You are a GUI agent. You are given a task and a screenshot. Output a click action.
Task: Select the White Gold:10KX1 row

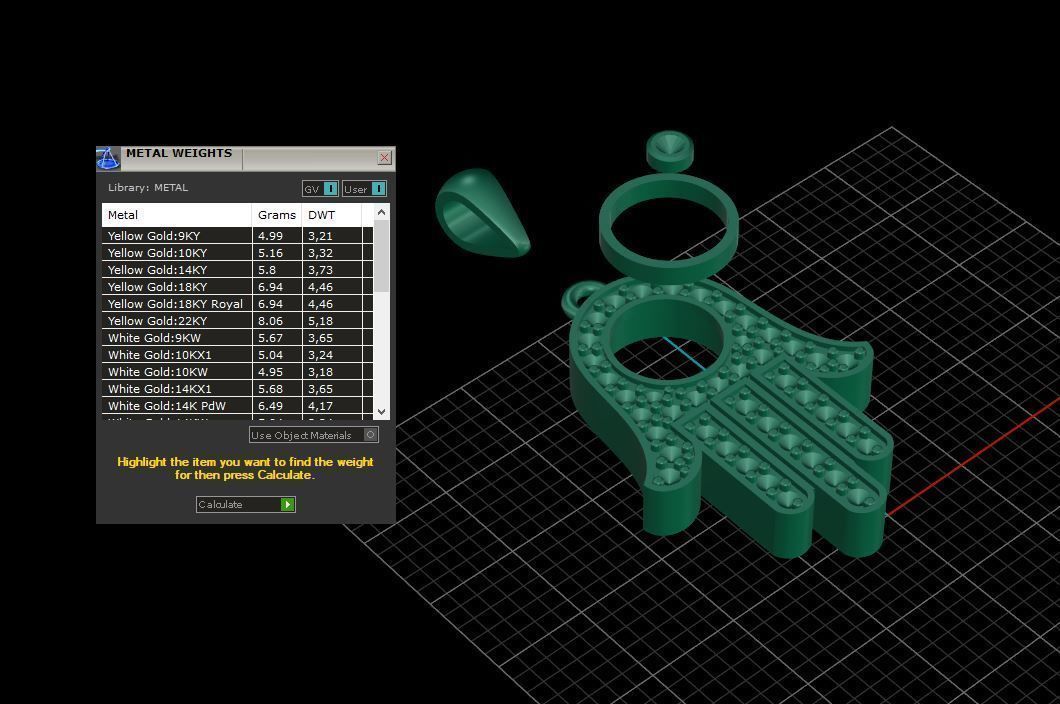237,354
